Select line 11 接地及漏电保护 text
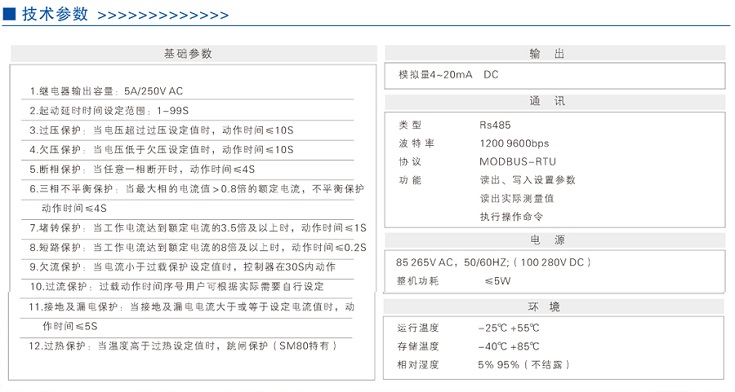The width and height of the screenshot is (735, 392). click(191, 307)
